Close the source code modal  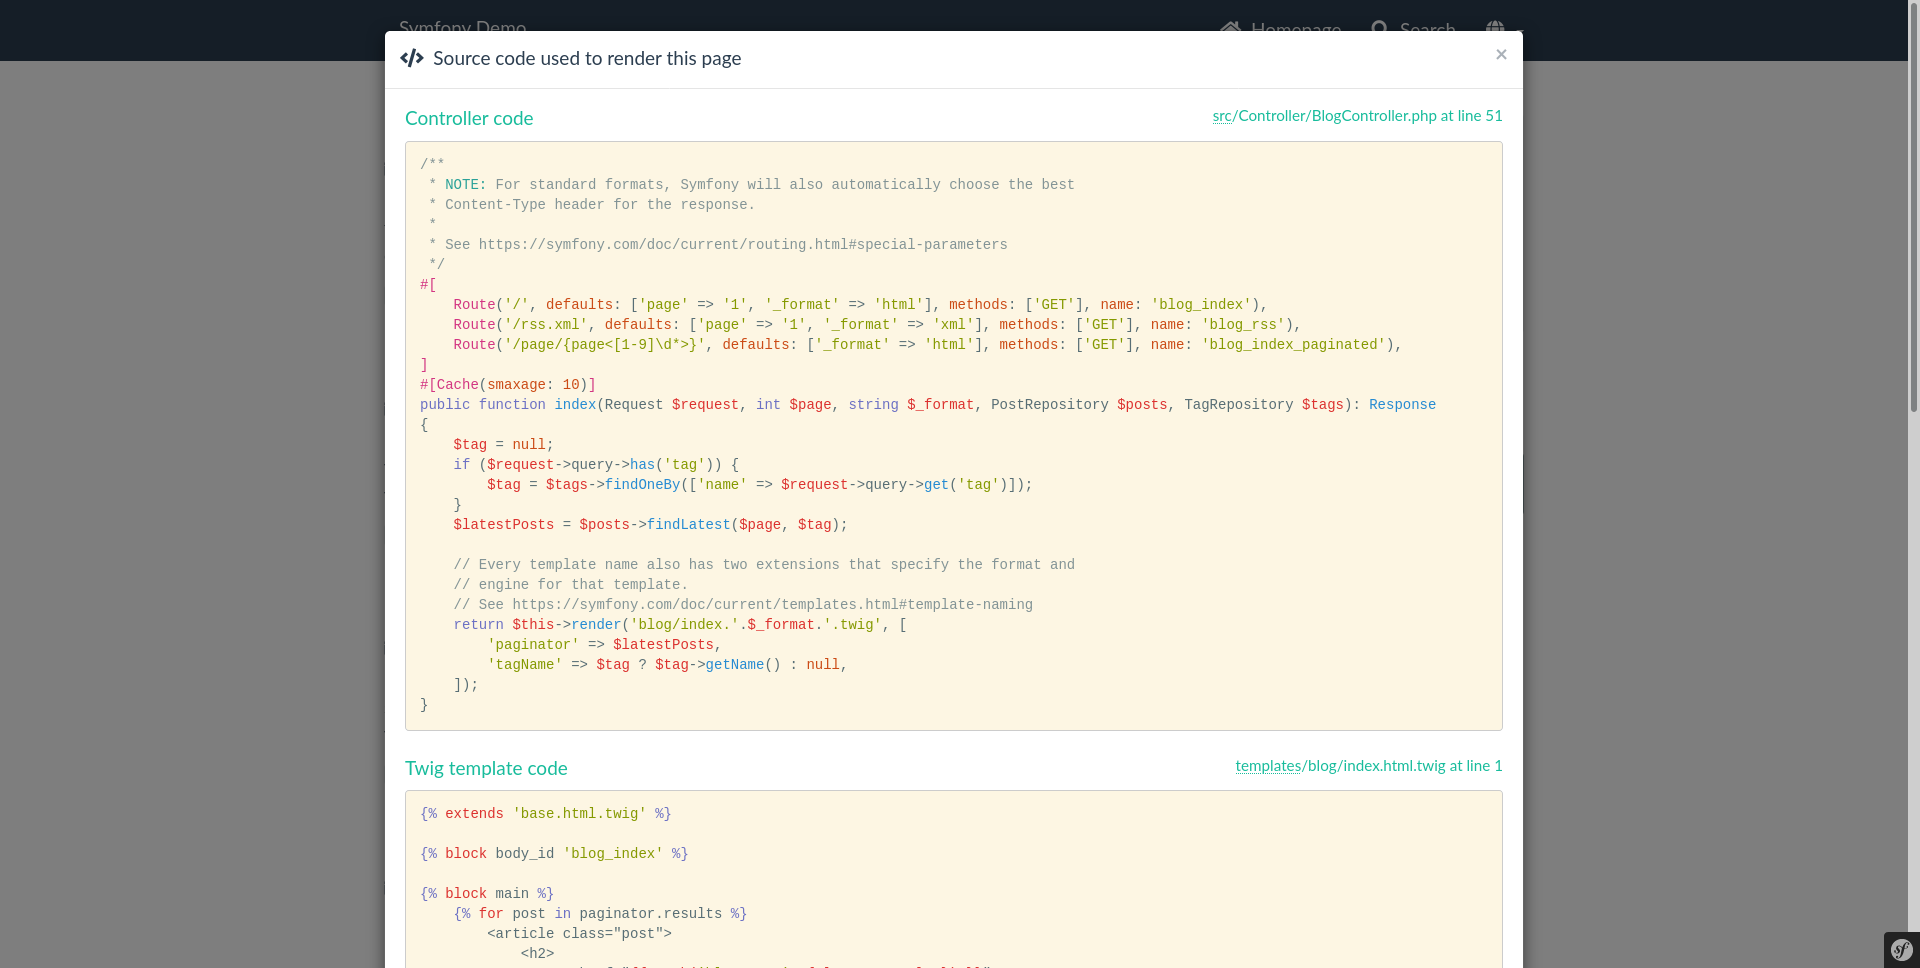pos(1501,55)
